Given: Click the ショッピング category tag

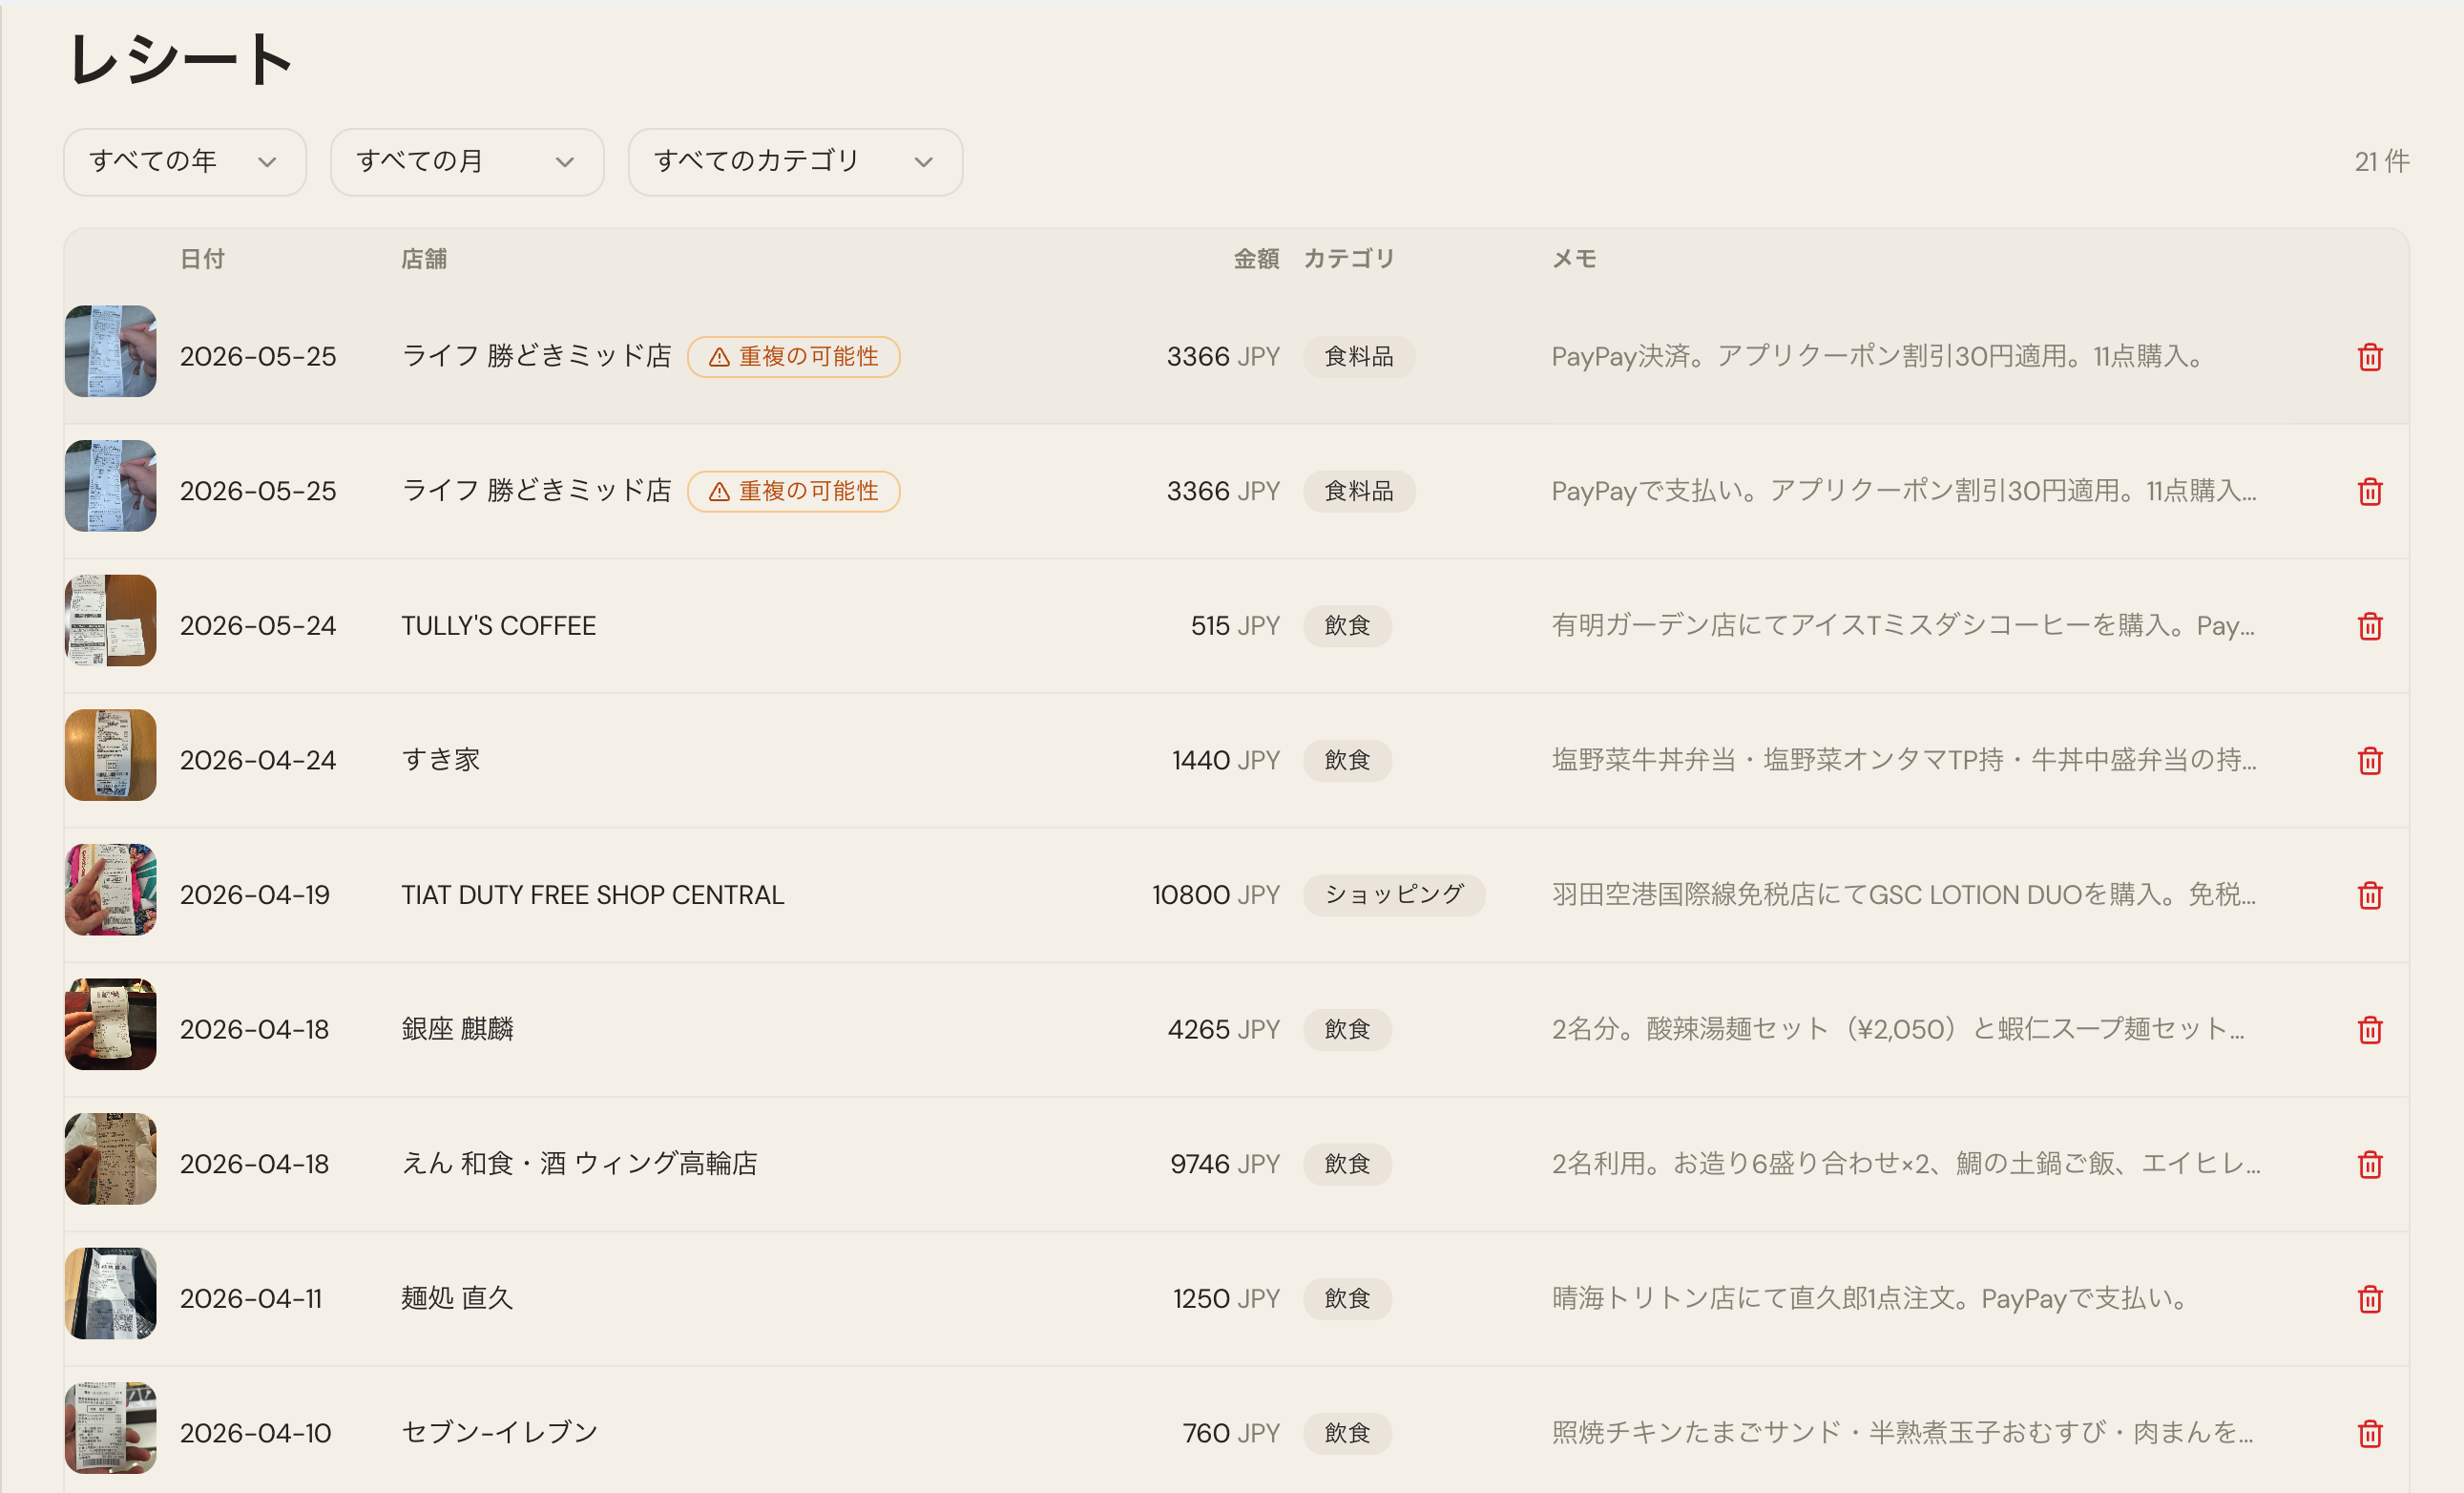Looking at the screenshot, I should click(x=1394, y=895).
